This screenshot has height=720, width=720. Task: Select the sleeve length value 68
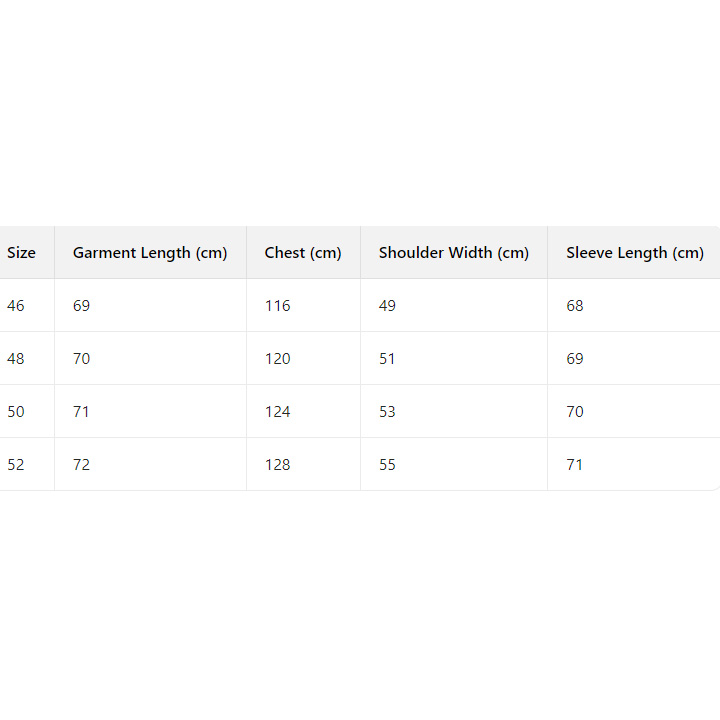575,306
